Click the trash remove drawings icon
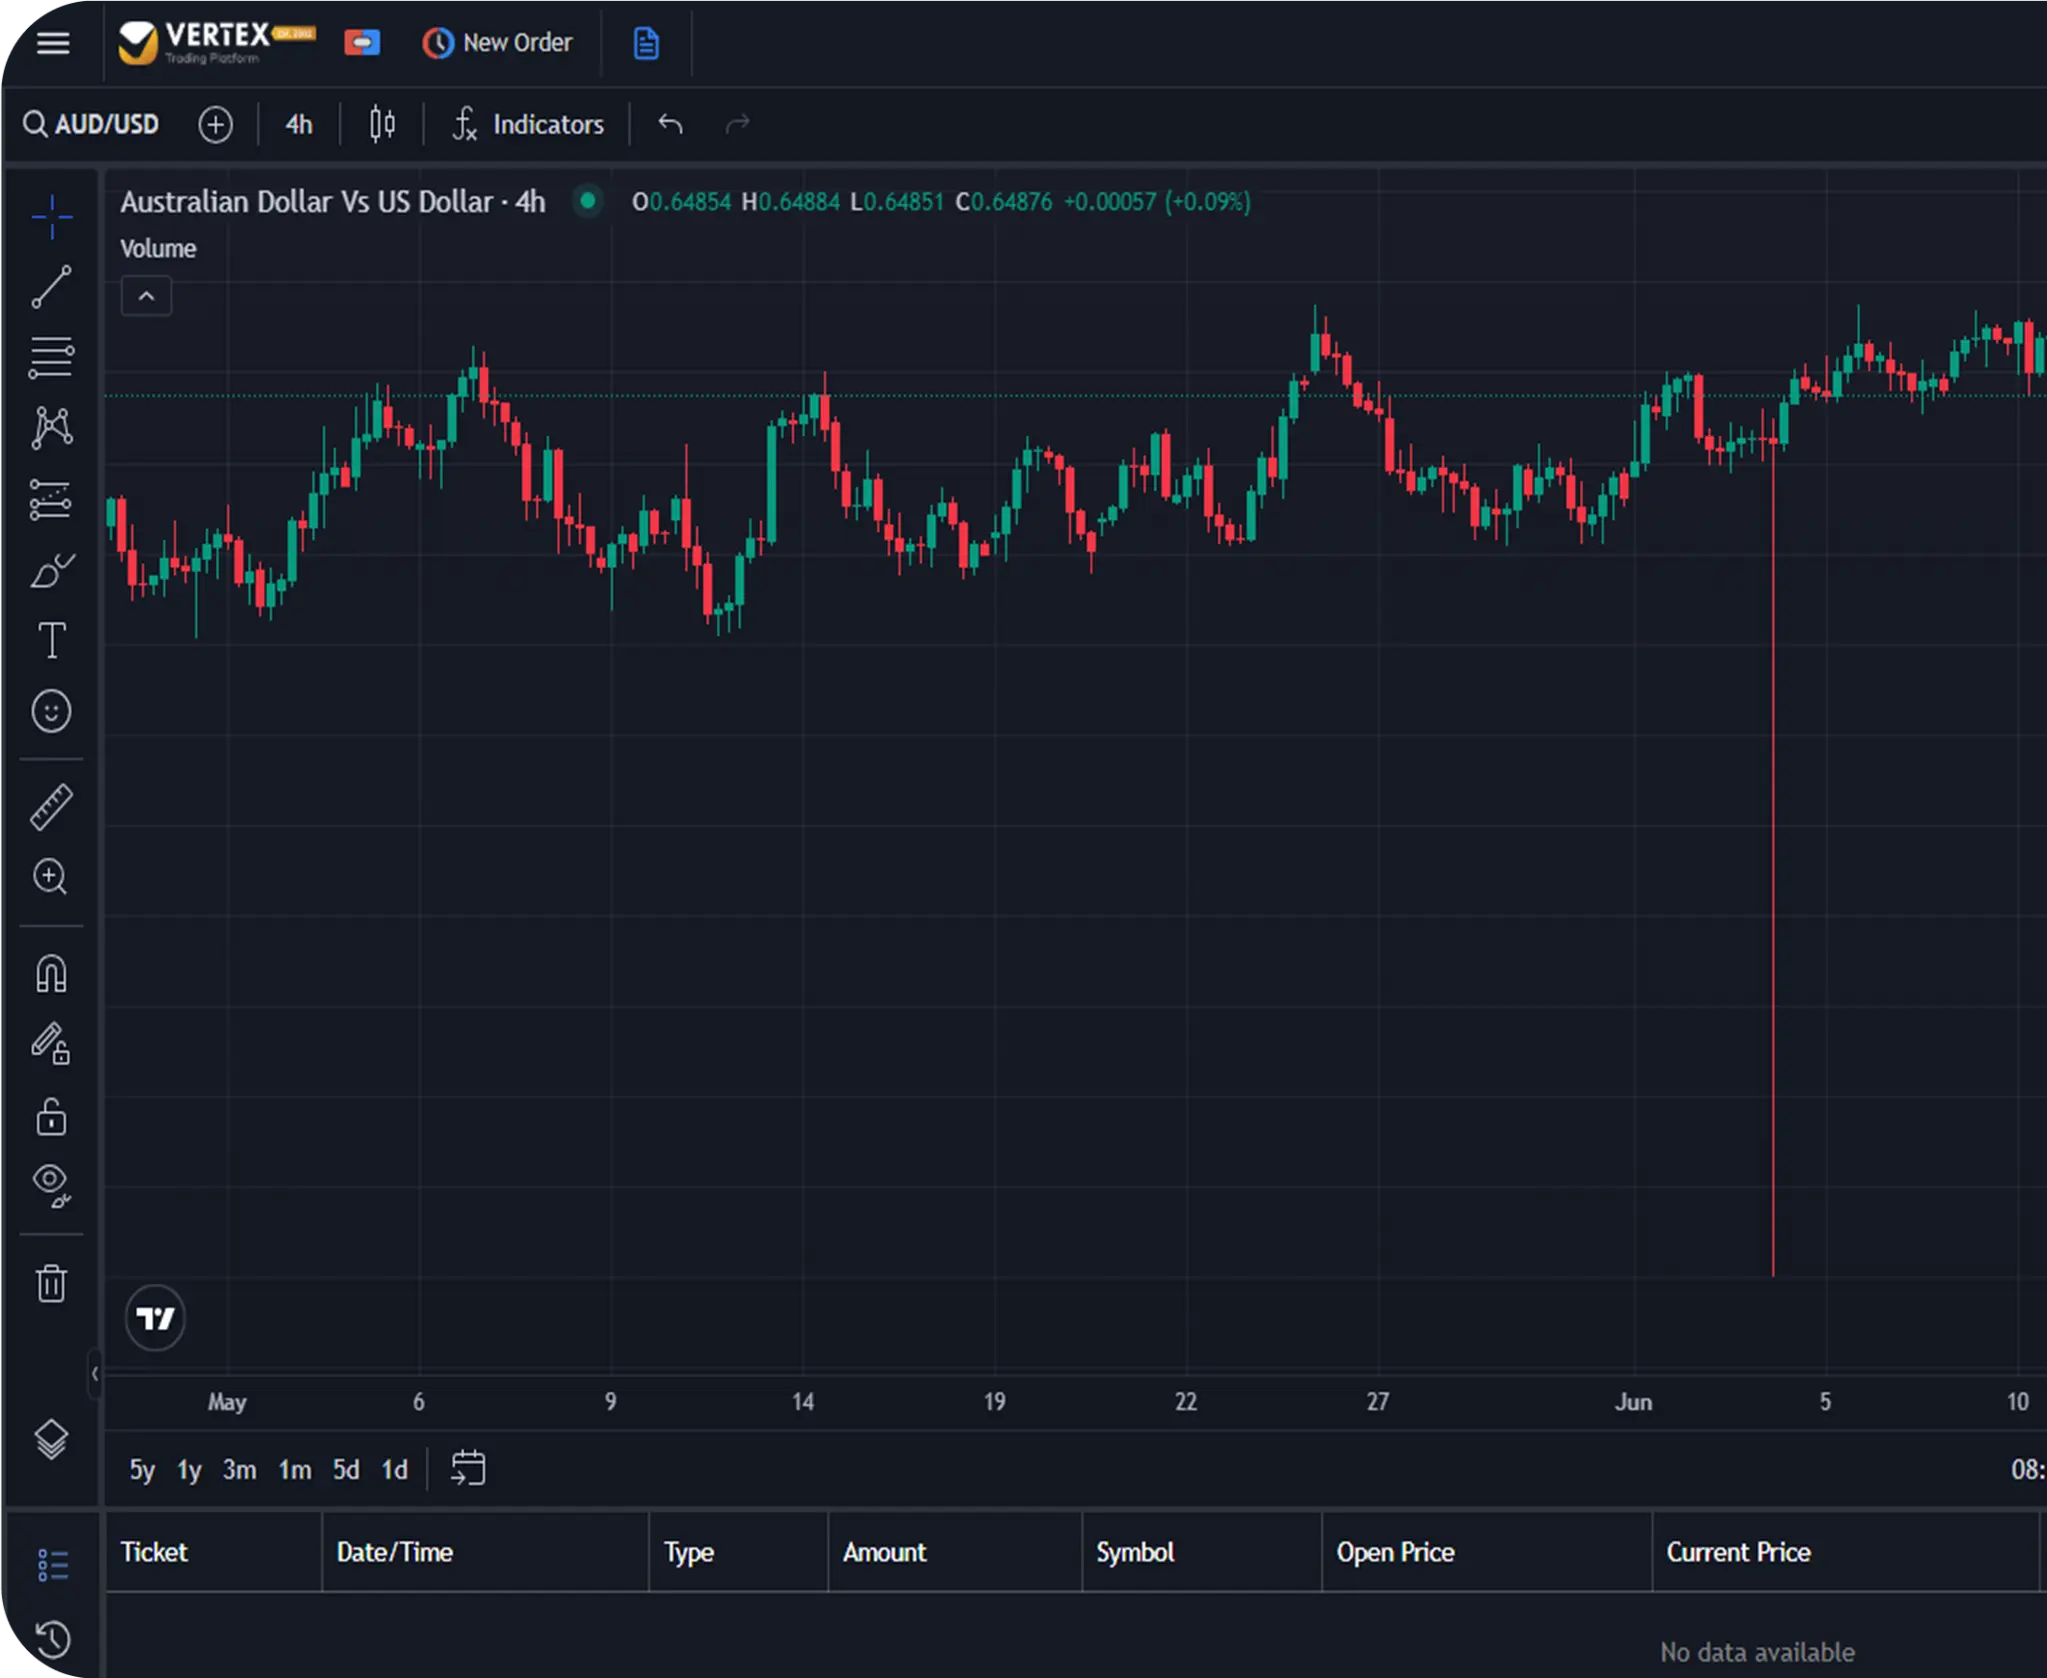 click(51, 1283)
